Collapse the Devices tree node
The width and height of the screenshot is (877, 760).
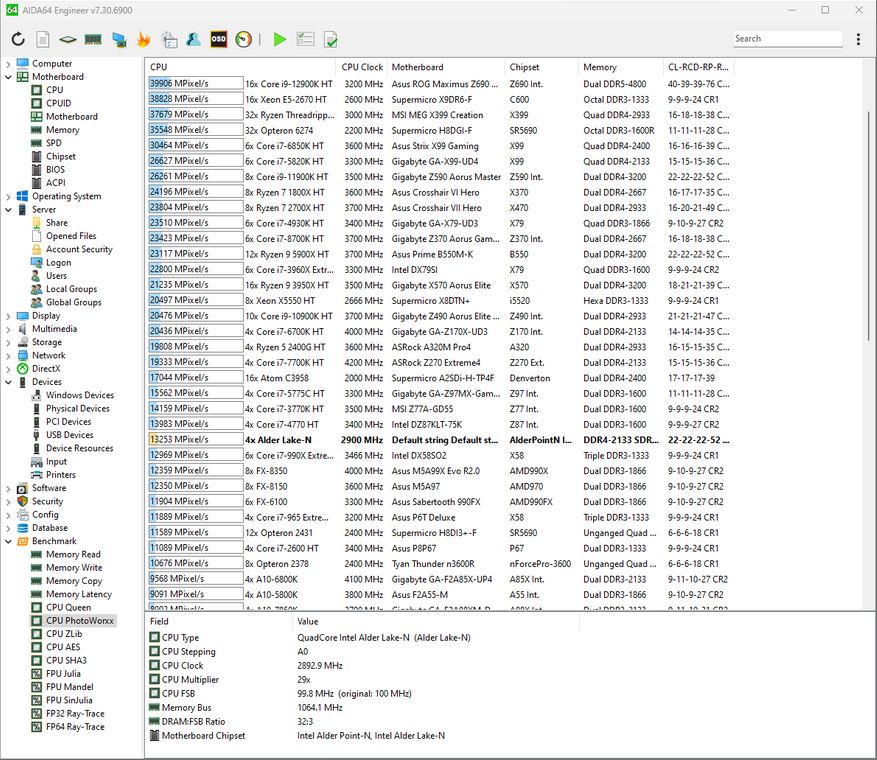pos(8,382)
